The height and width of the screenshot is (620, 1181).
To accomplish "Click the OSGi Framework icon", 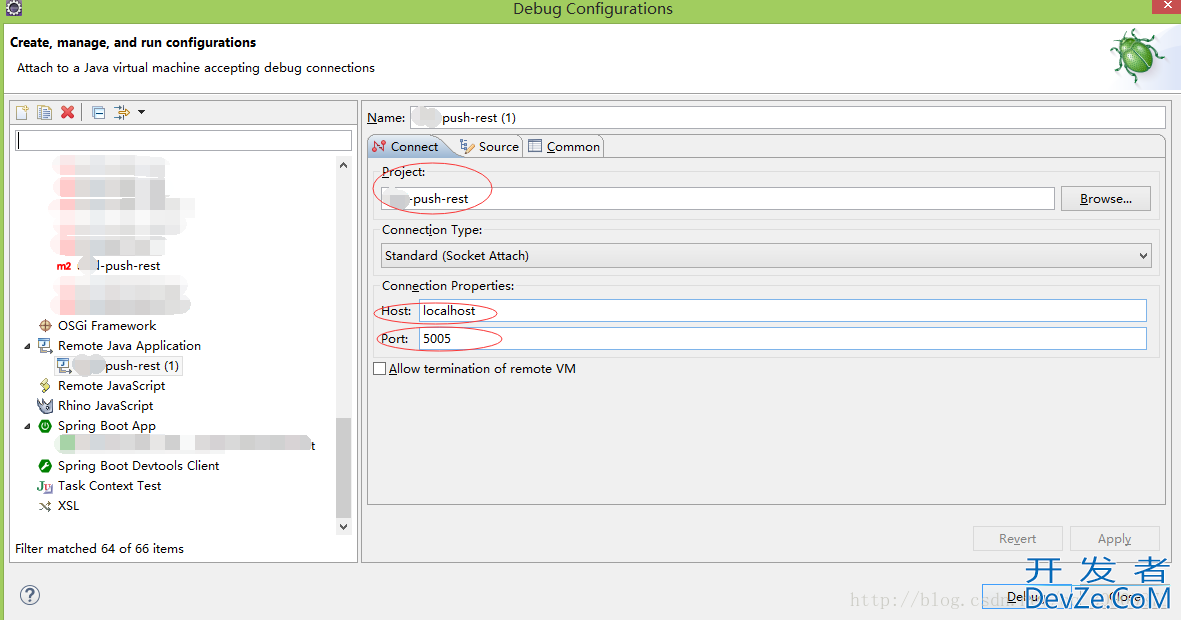I will 45,325.
